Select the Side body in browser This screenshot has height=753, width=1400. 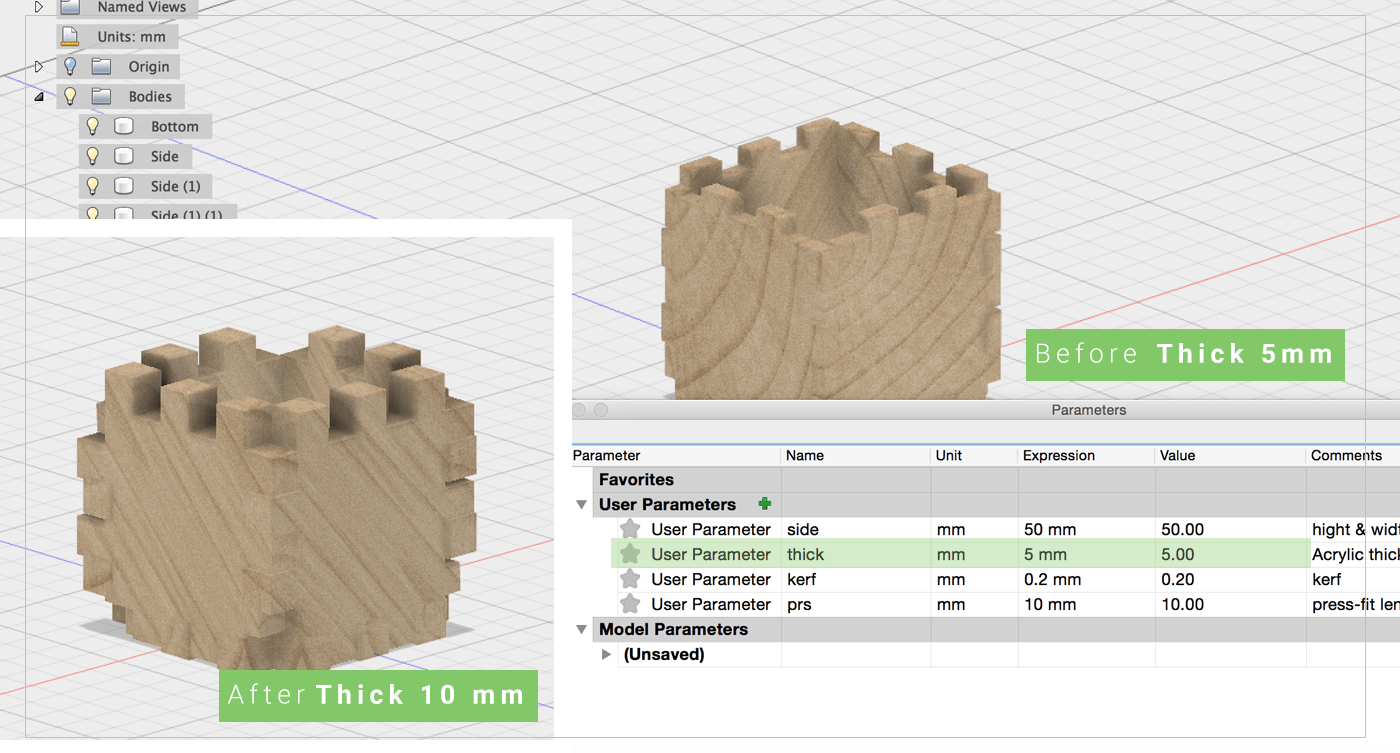(x=165, y=157)
